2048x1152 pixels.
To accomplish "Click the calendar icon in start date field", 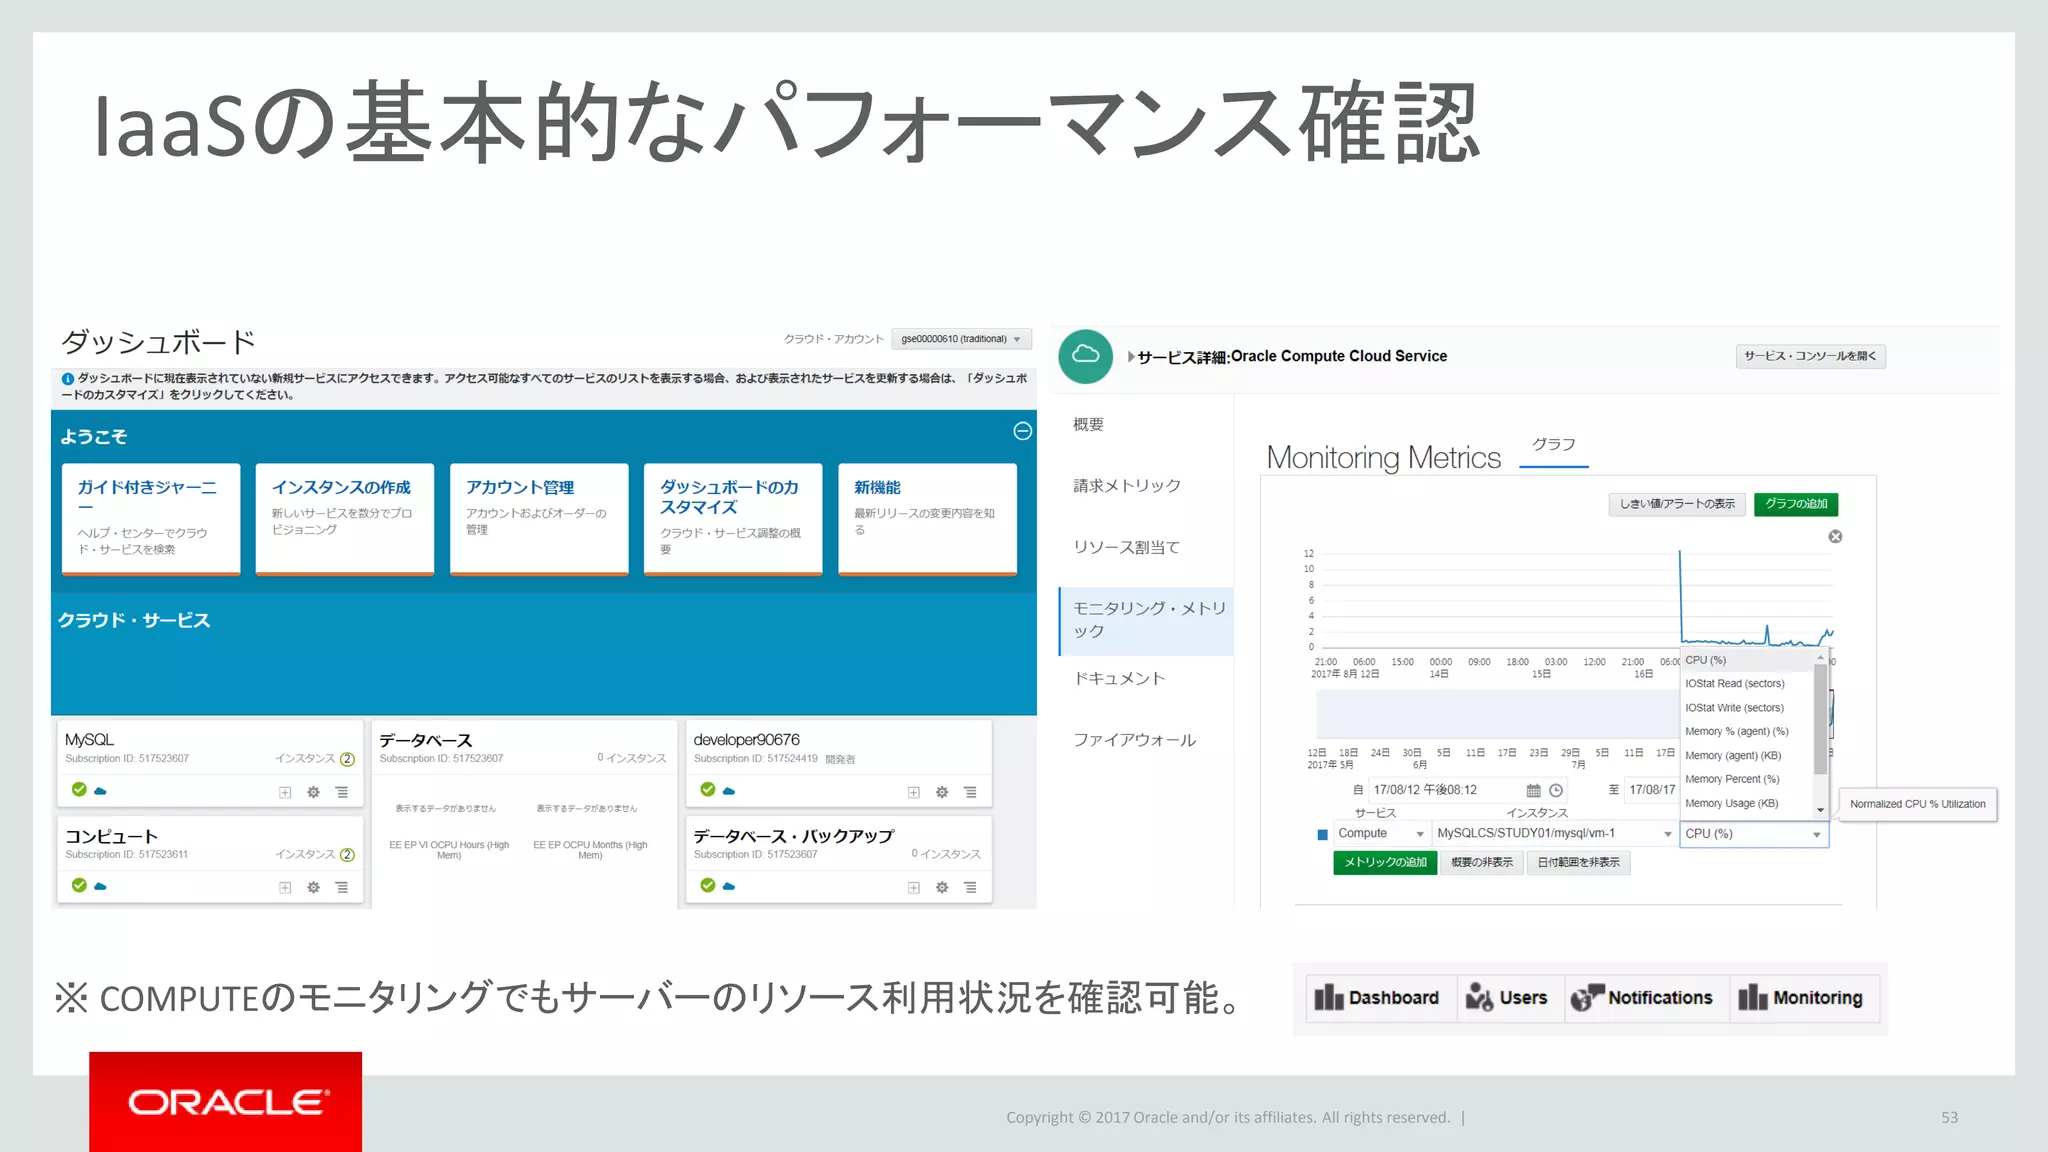I will (x=1533, y=790).
